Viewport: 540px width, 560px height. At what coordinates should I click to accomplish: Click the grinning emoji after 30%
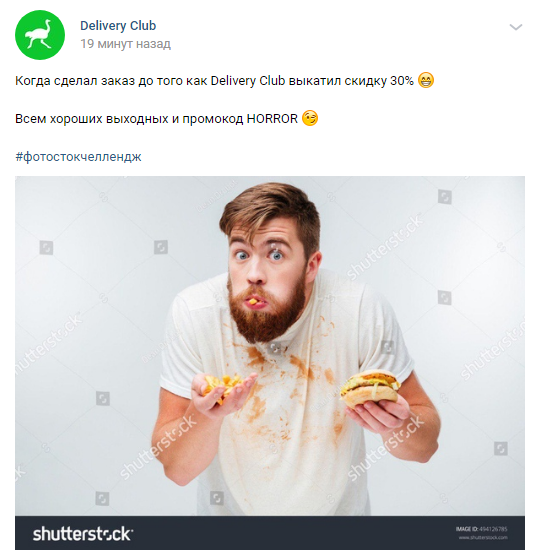click(x=426, y=80)
